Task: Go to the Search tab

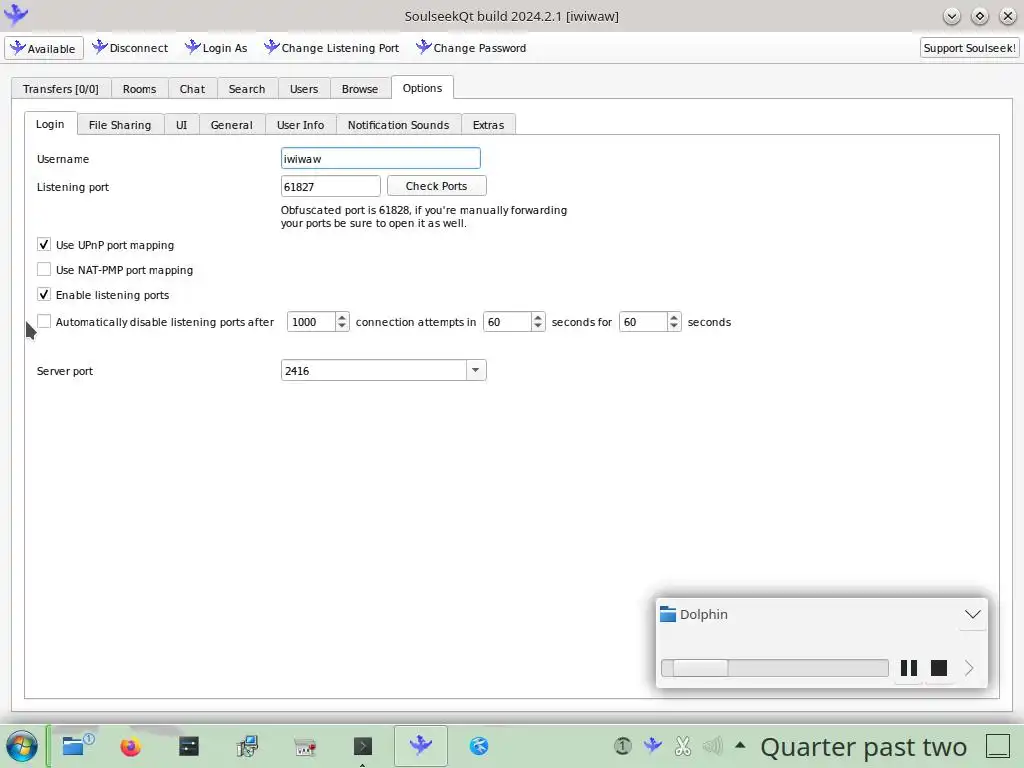Action: (x=247, y=89)
